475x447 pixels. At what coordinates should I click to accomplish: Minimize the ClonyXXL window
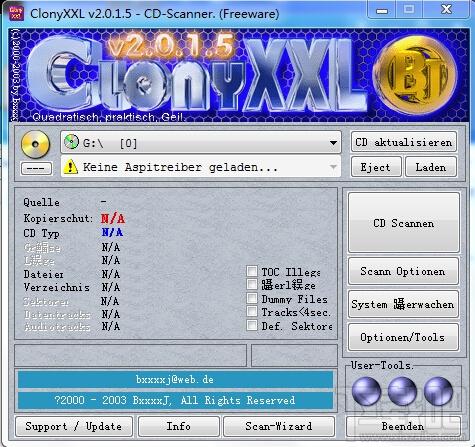[x=382, y=11]
